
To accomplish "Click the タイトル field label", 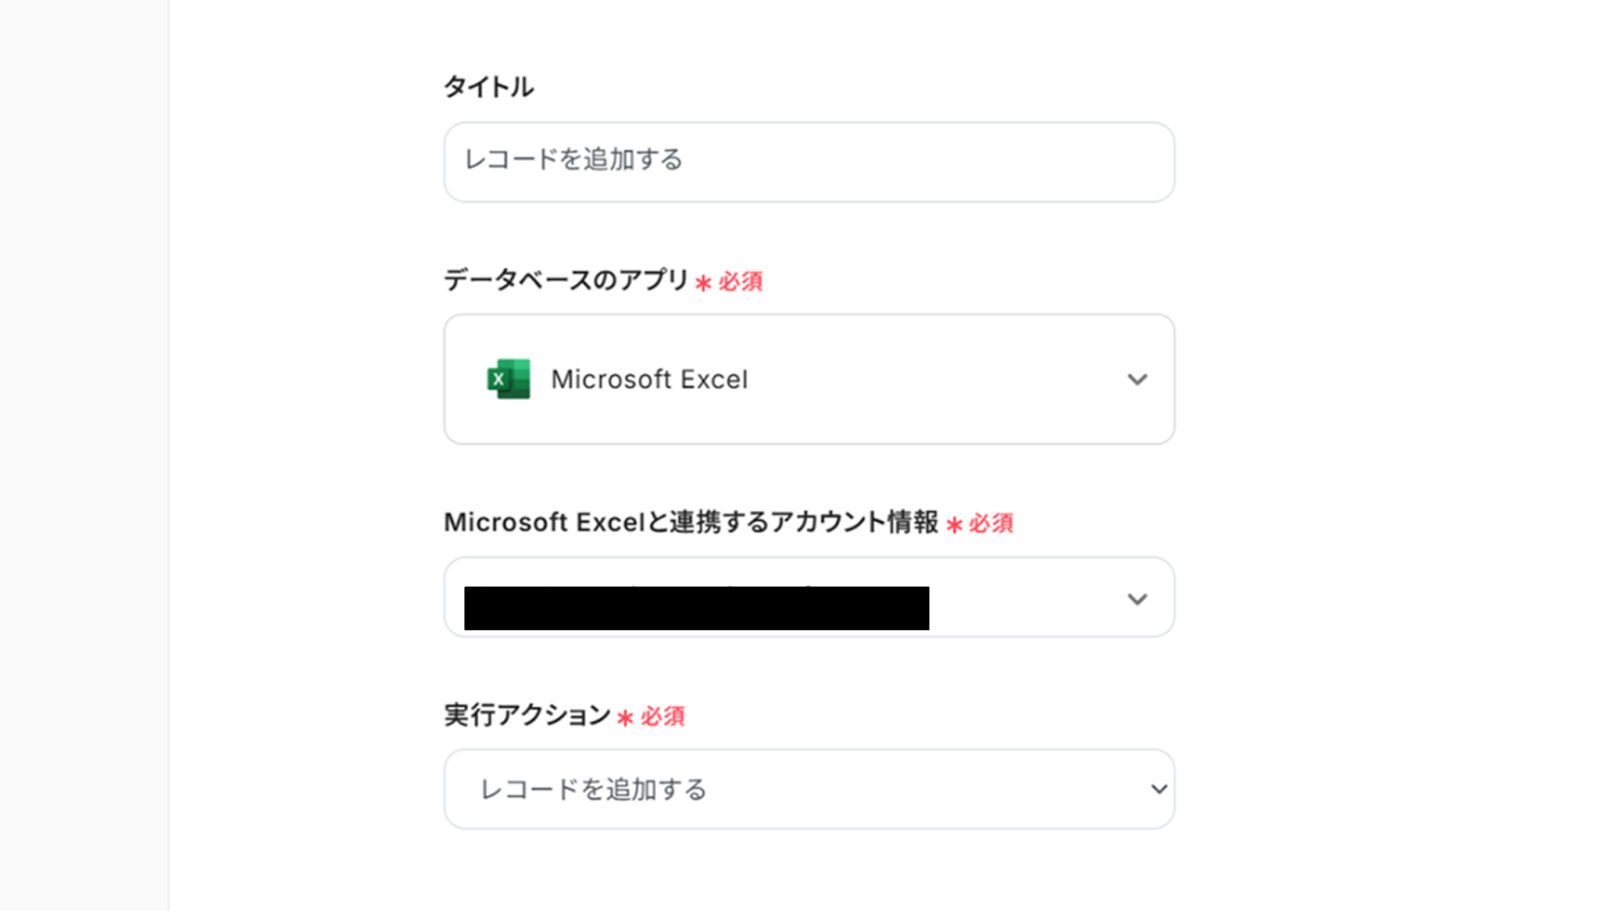I will (x=488, y=87).
